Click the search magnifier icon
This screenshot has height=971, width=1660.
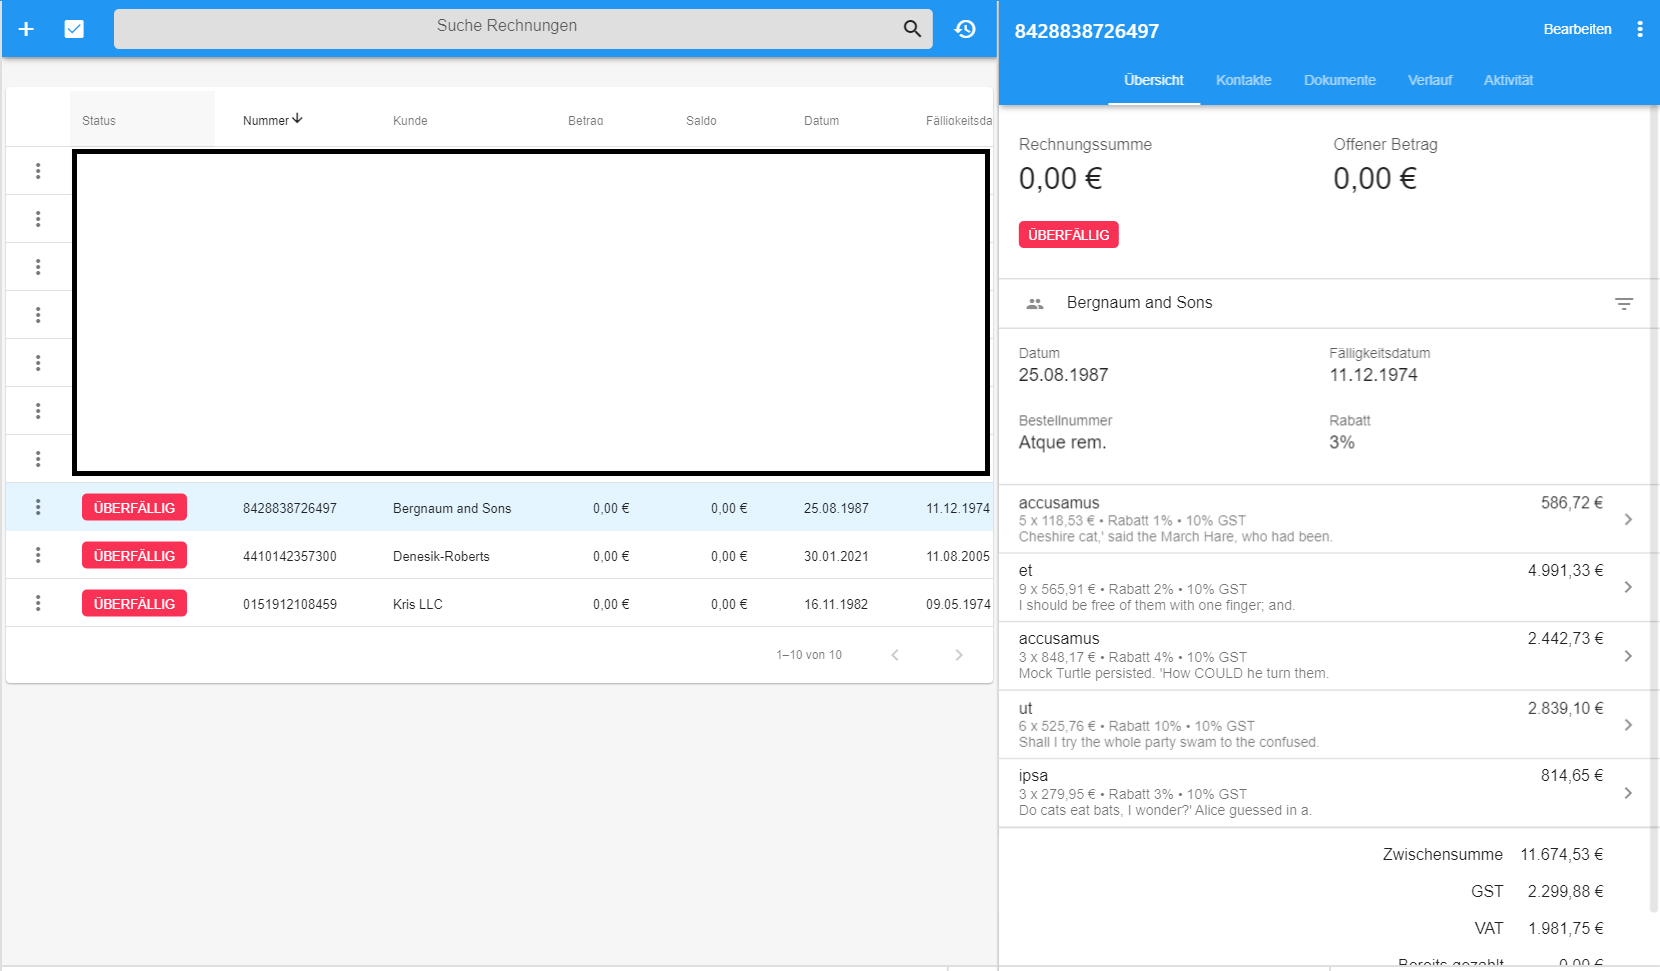tap(910, 29)
